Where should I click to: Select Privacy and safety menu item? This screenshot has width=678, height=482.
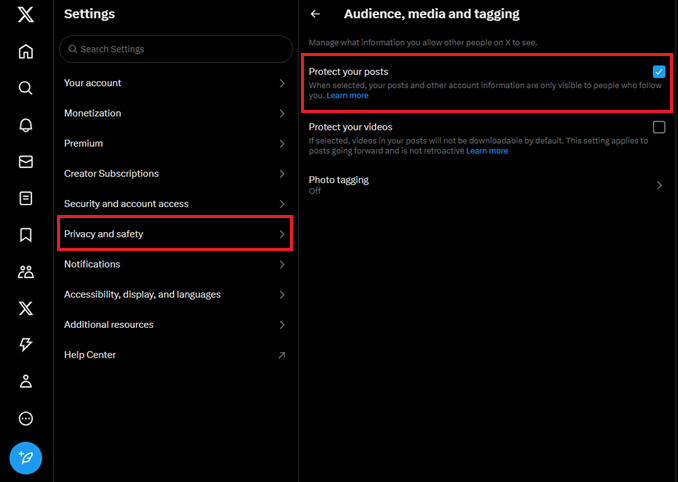click(174, 234)
